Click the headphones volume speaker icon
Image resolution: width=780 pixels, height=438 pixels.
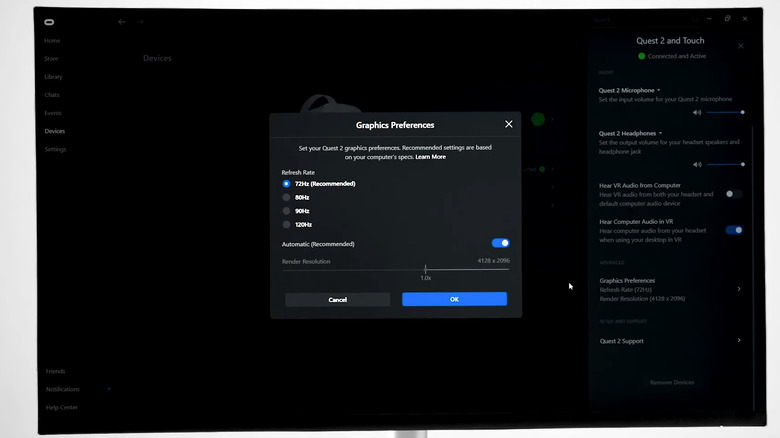point(697,164)
